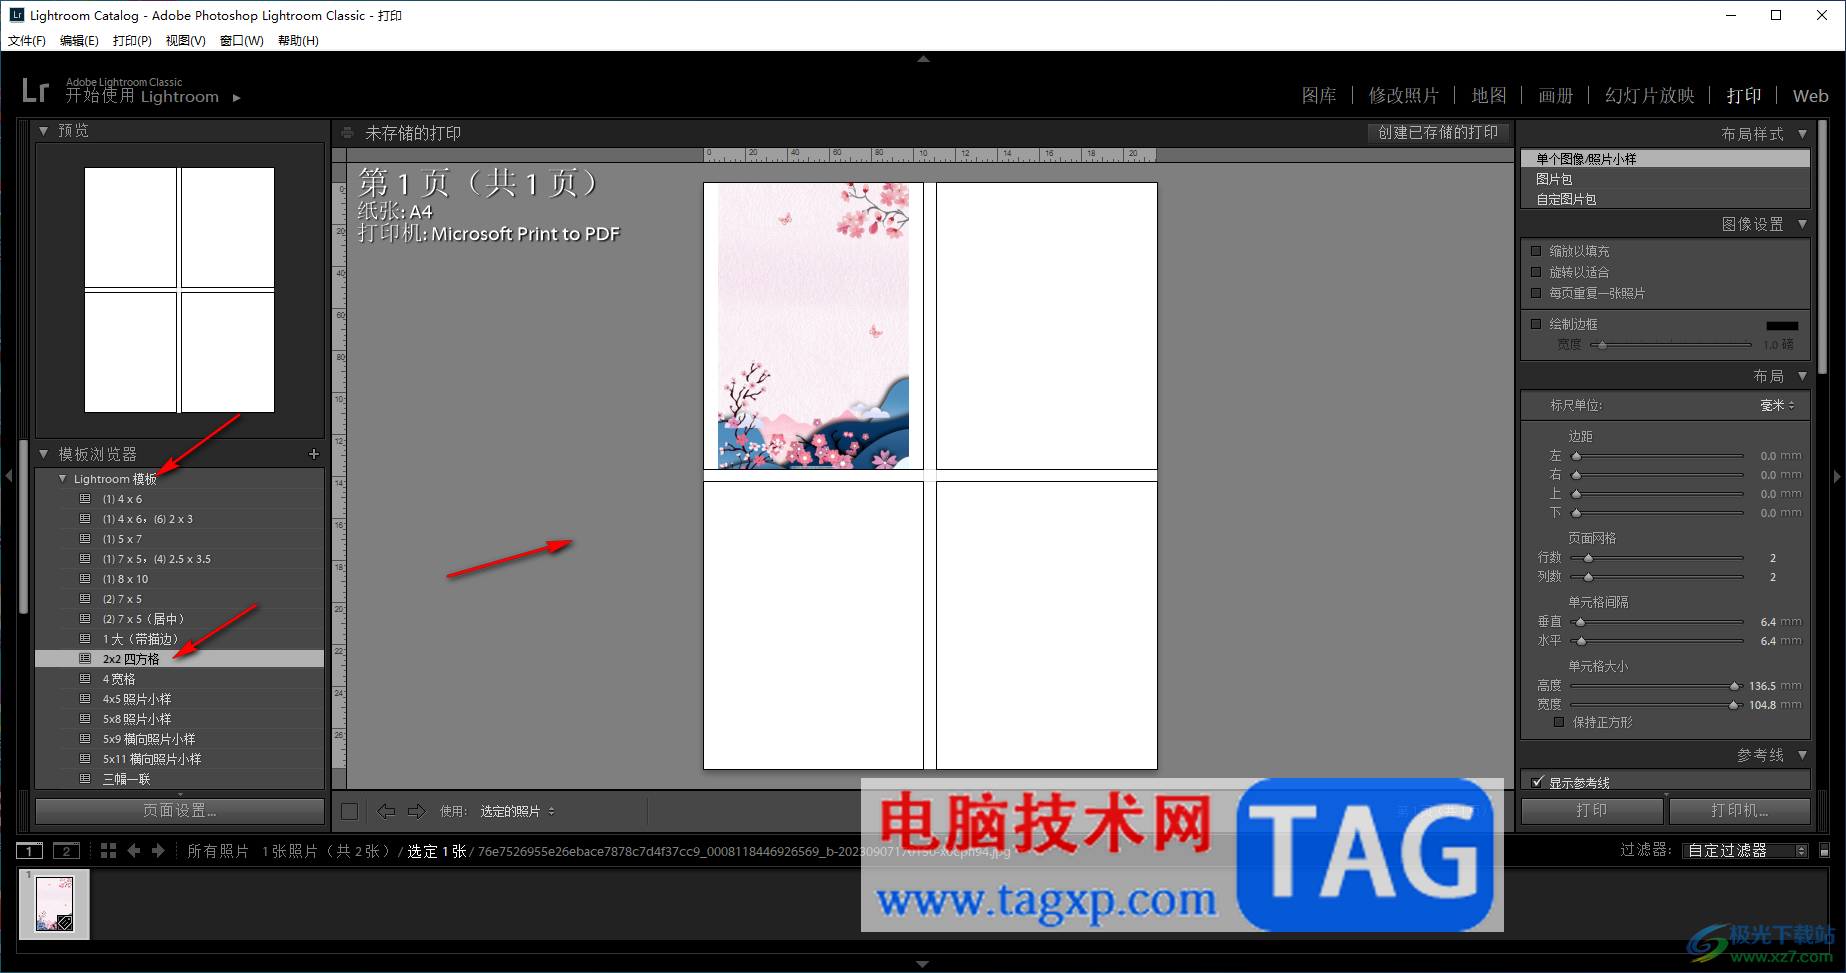Click the template icon for (1) 8 x 10

pos(85,579)
